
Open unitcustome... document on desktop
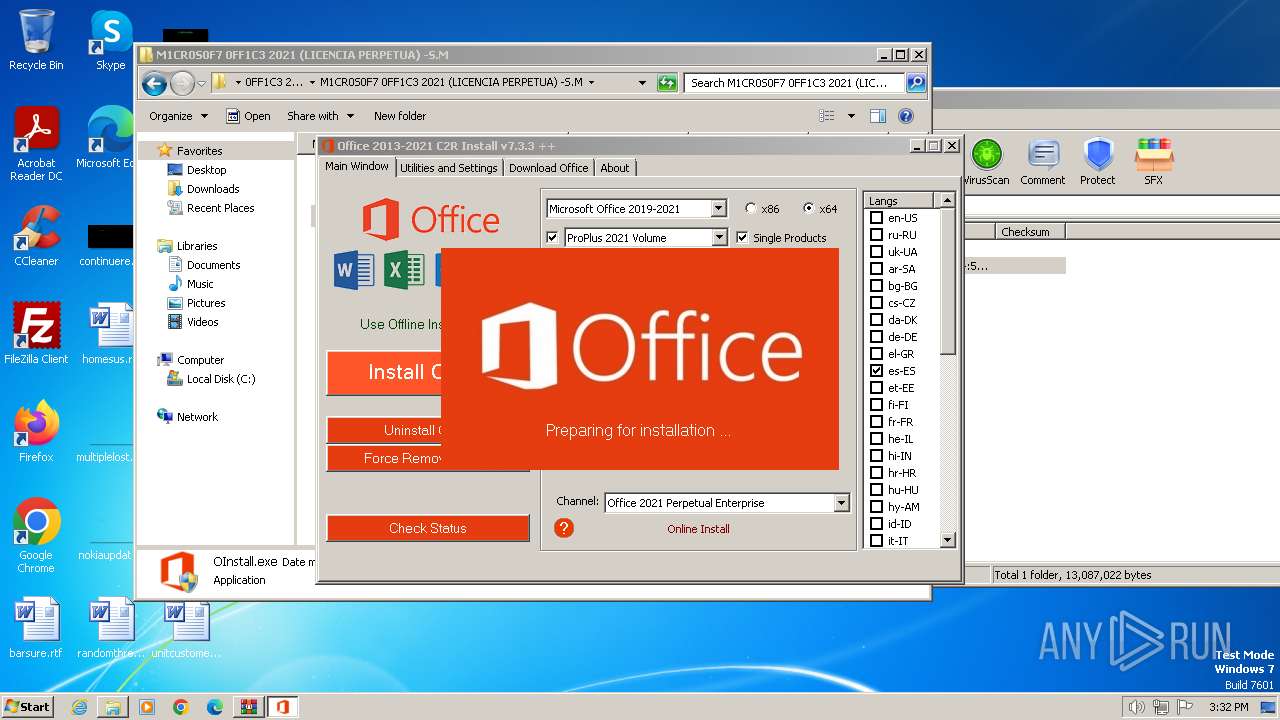186,628
